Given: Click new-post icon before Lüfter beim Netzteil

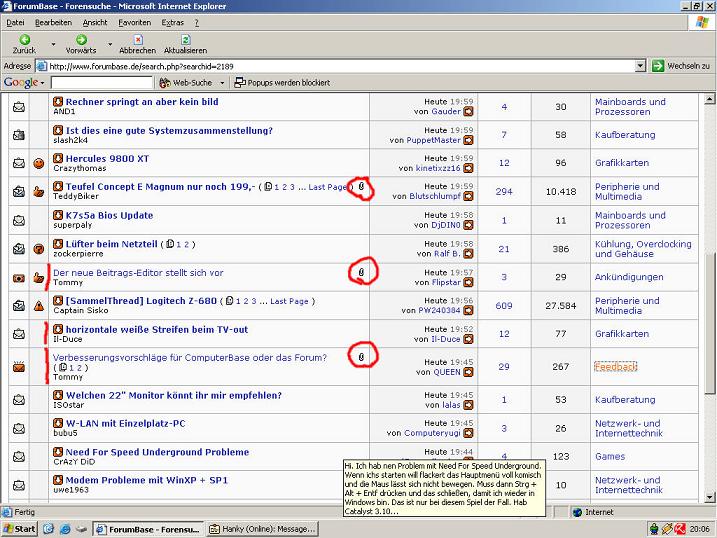Looking at the screenshot, I should tap(58, 244).
